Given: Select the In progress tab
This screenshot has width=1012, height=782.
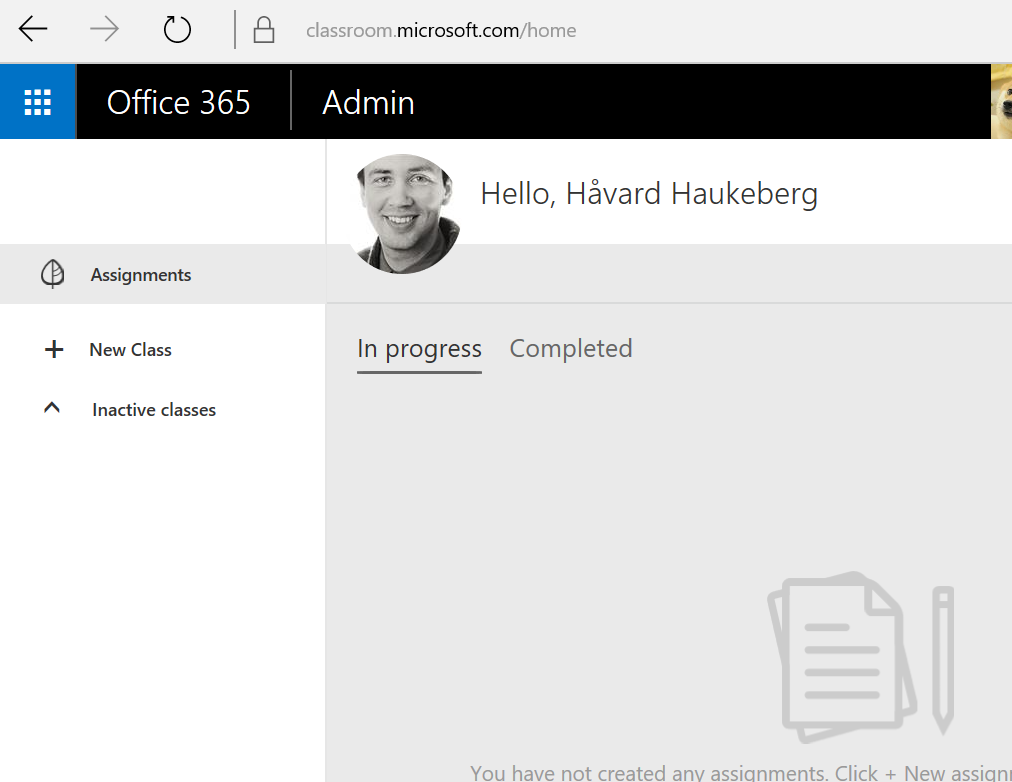Looking at the screenshot, I should click(x=419, y=349).
